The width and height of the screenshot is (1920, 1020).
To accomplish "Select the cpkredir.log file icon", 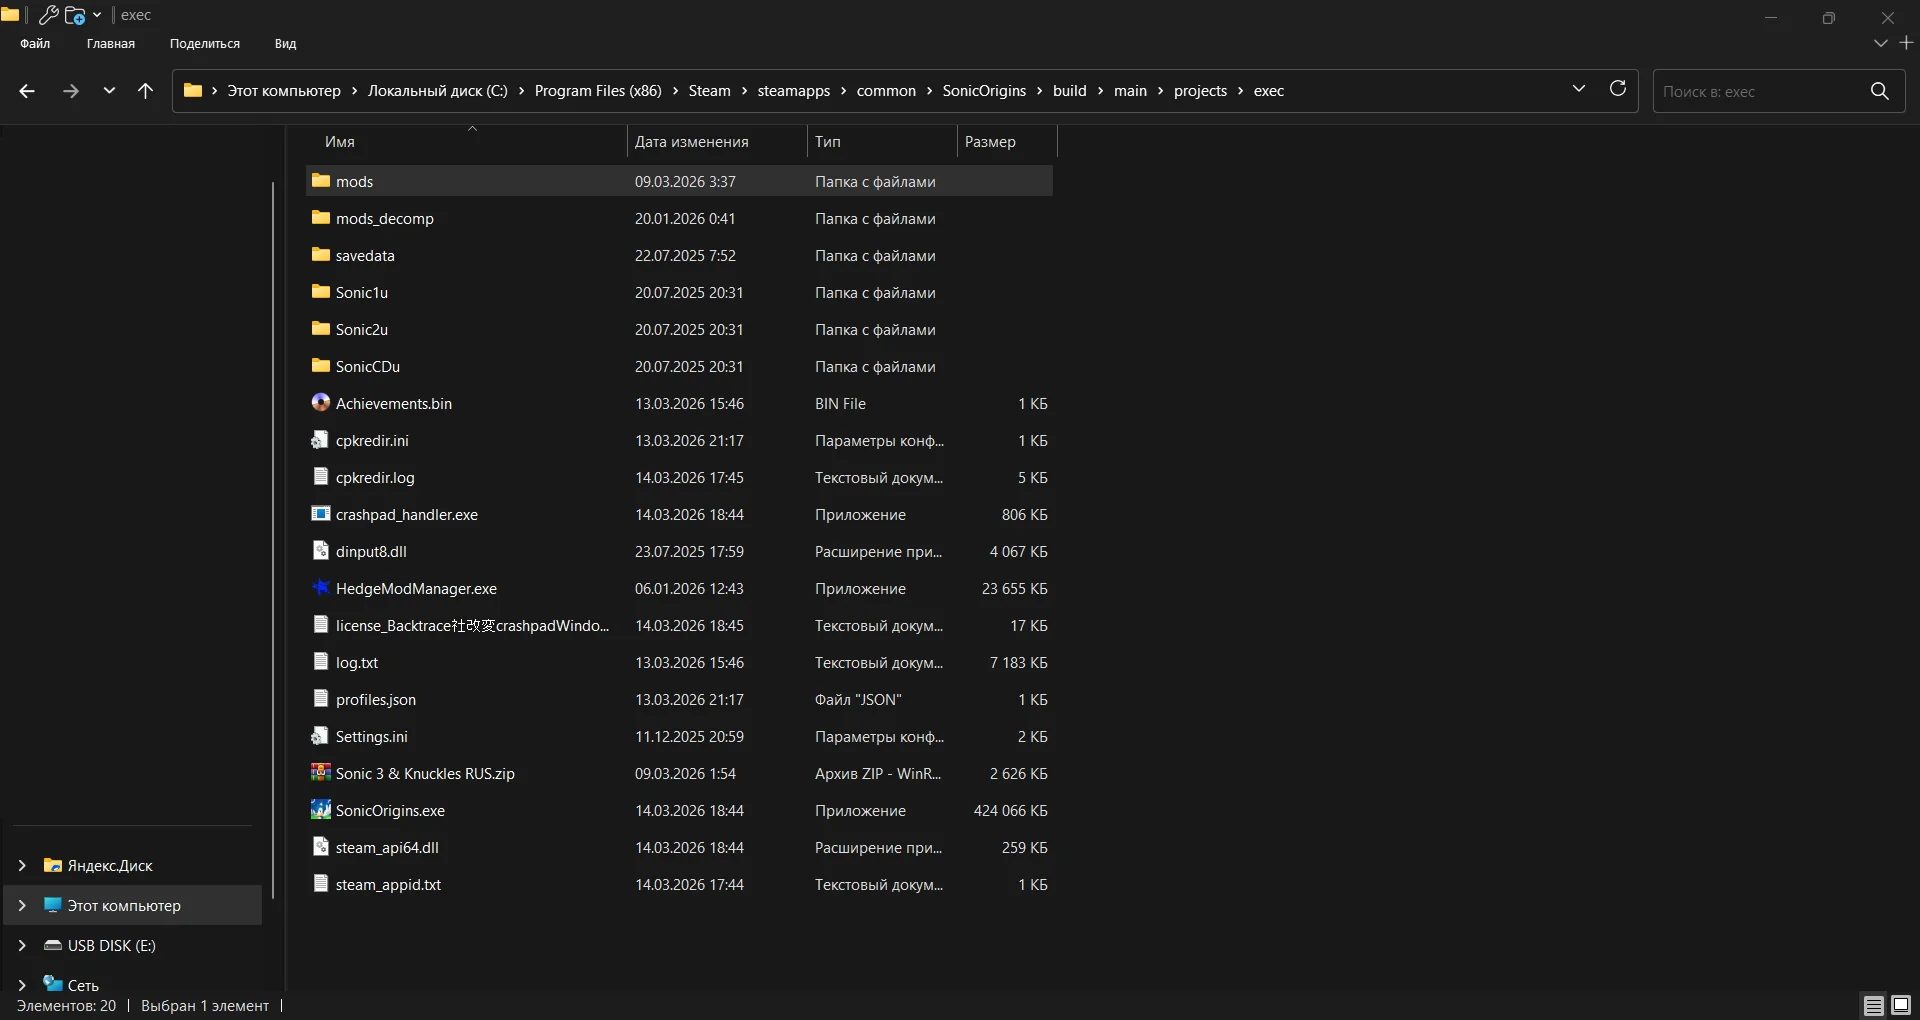I will (321, 477).
